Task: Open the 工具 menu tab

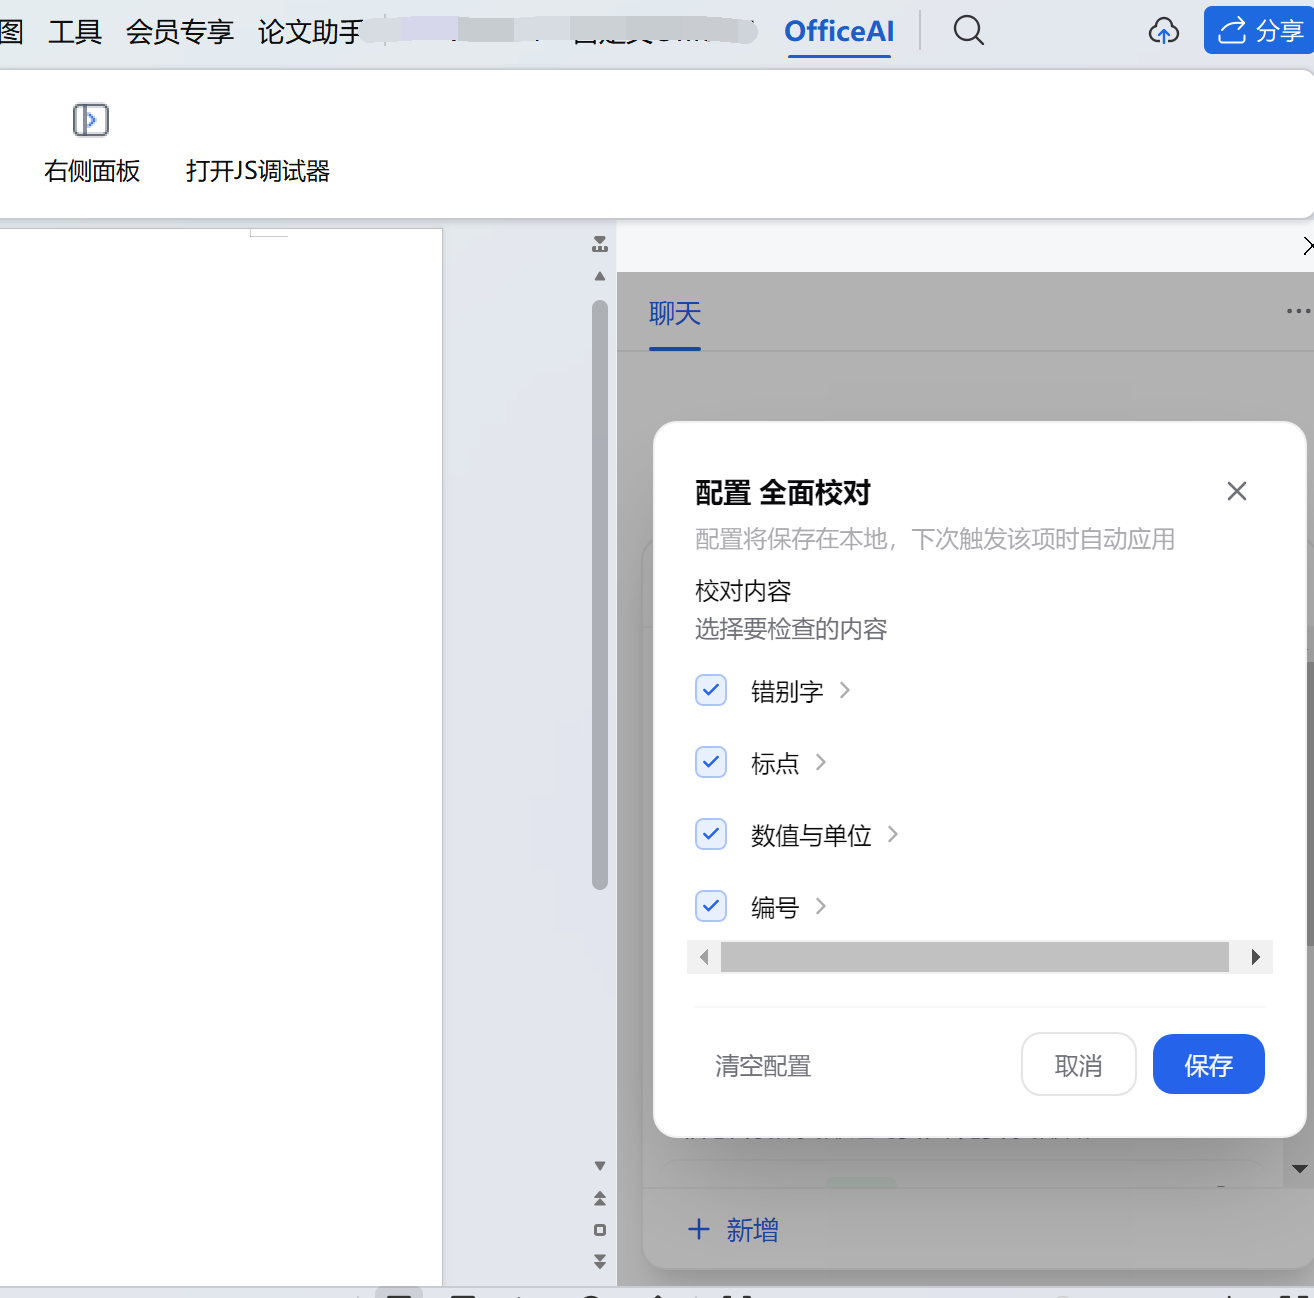Action: point(75,32)
